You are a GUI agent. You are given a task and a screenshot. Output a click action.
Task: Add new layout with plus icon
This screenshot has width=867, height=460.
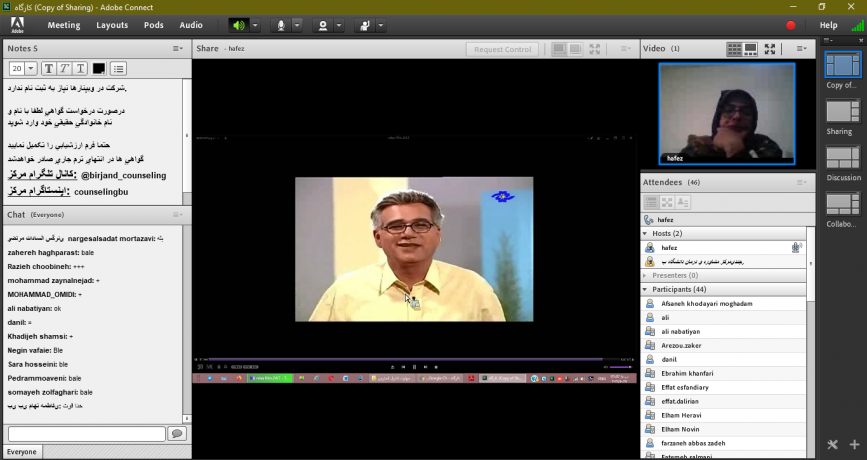click(854, 445)
